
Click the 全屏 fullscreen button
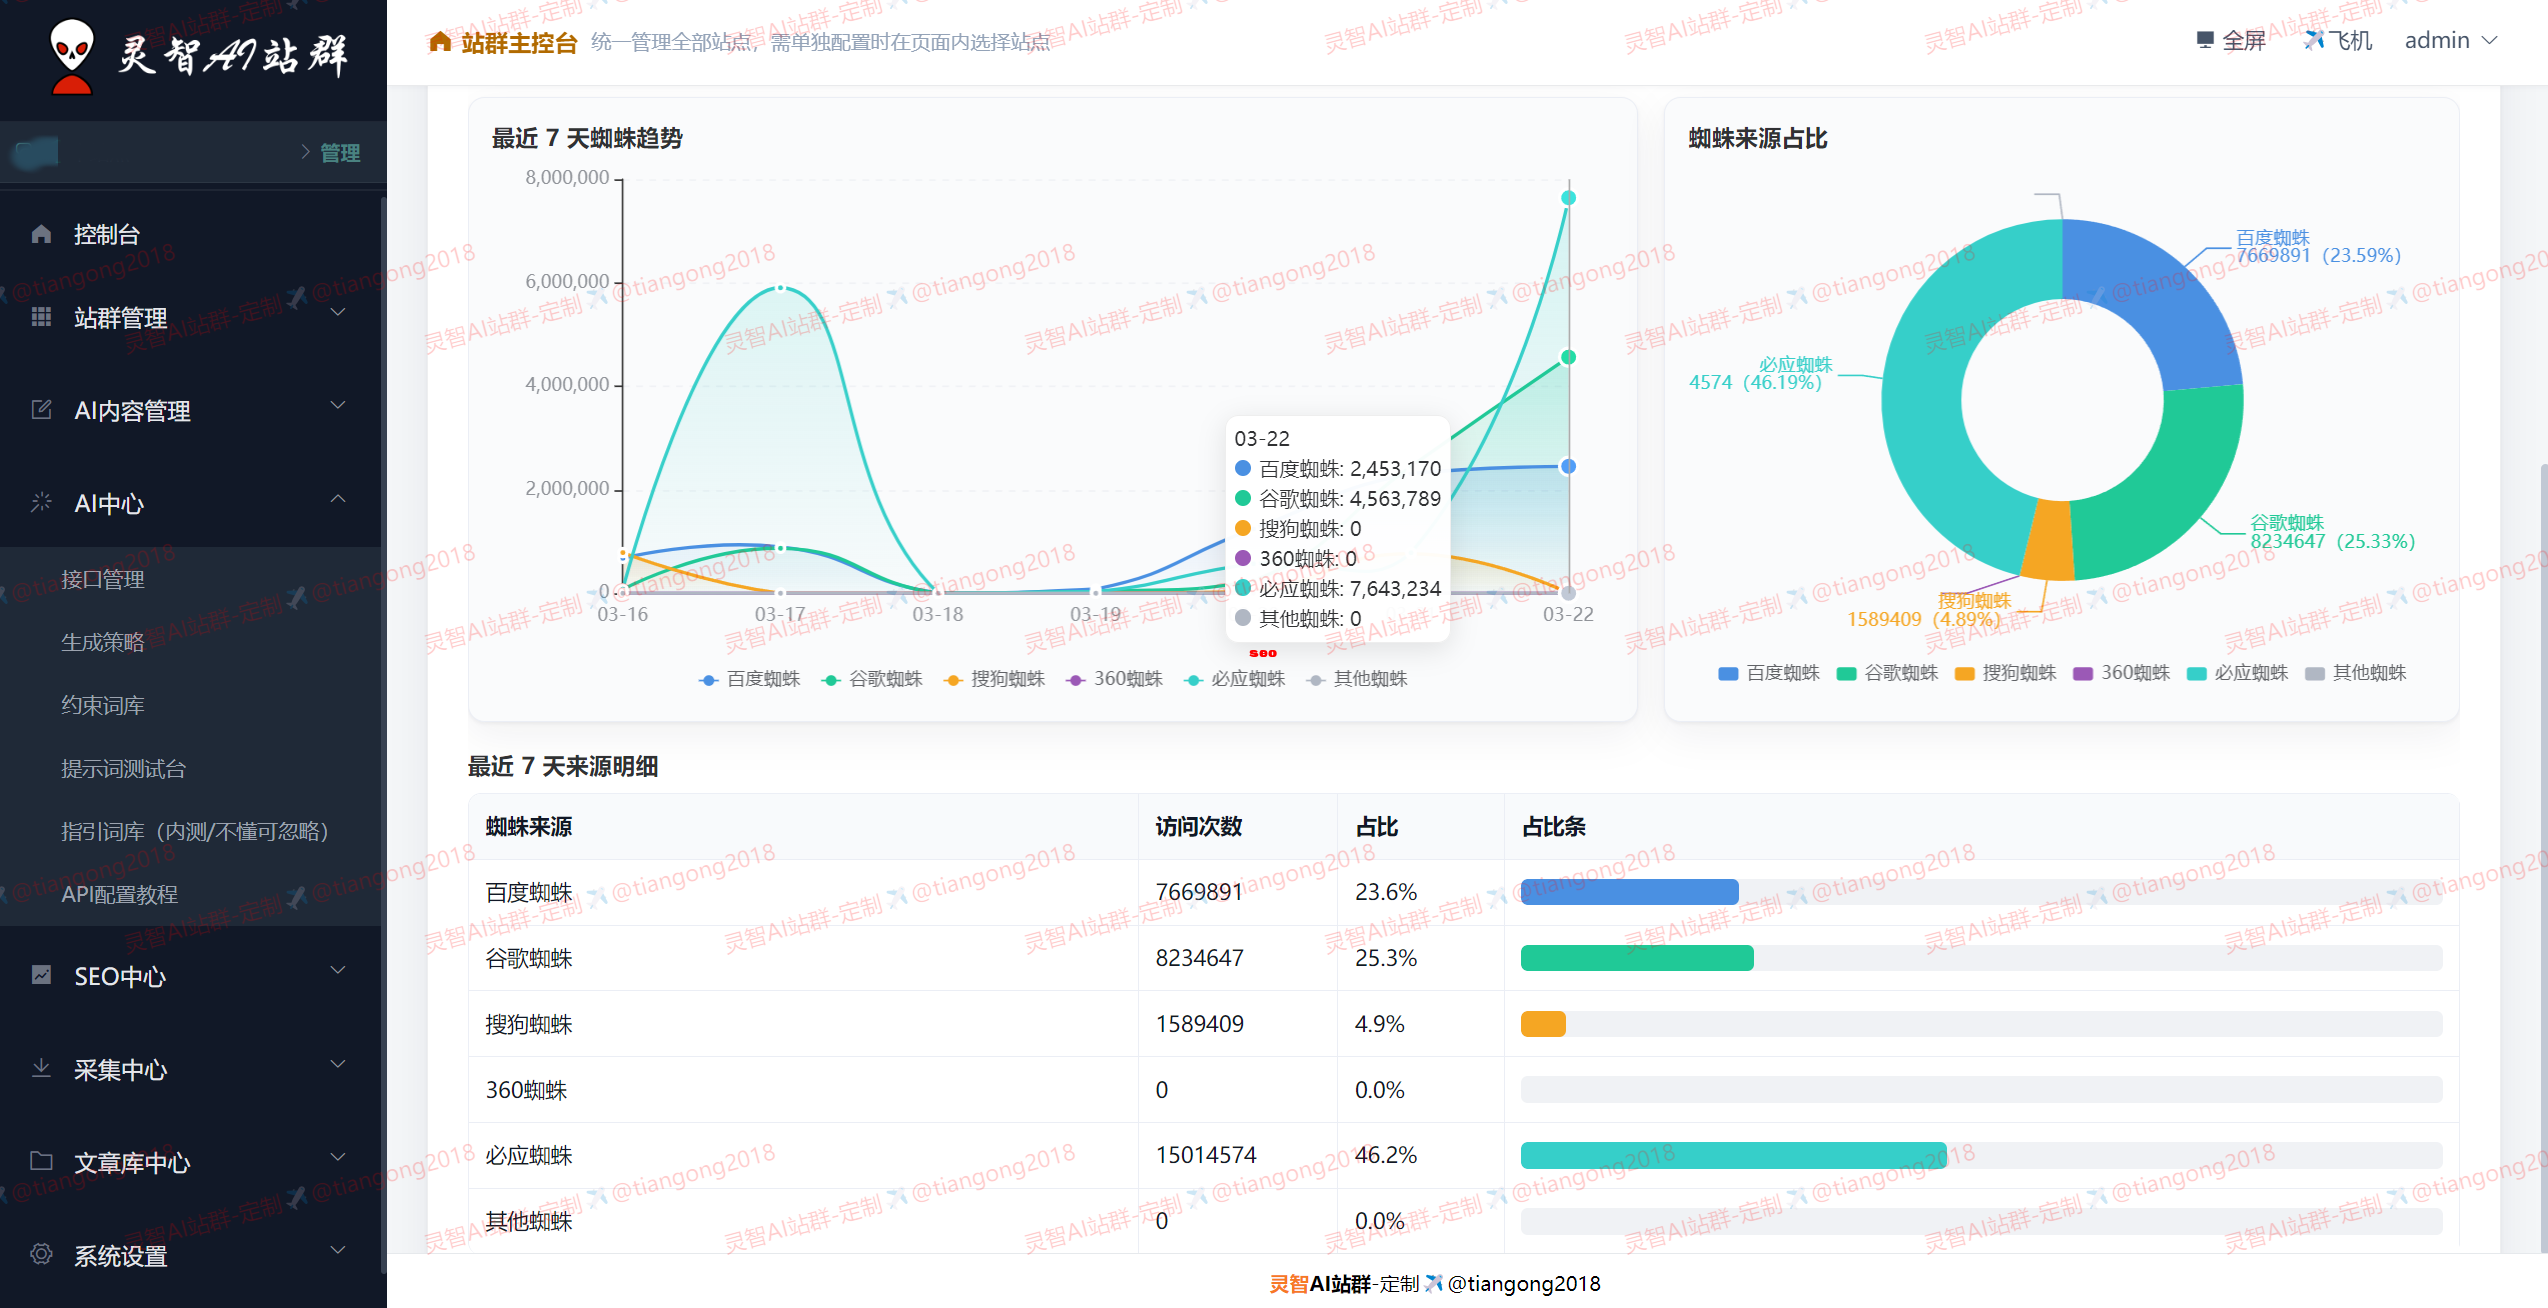(x=2231, y=40)
